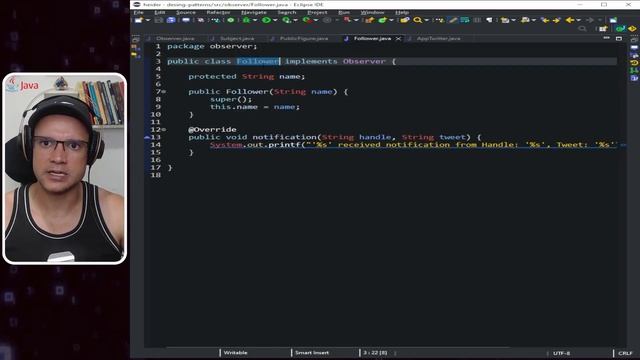The image size is (640, 360).
Task: Click the Next Edit Location arrow
Action: (x=557, y=20)
